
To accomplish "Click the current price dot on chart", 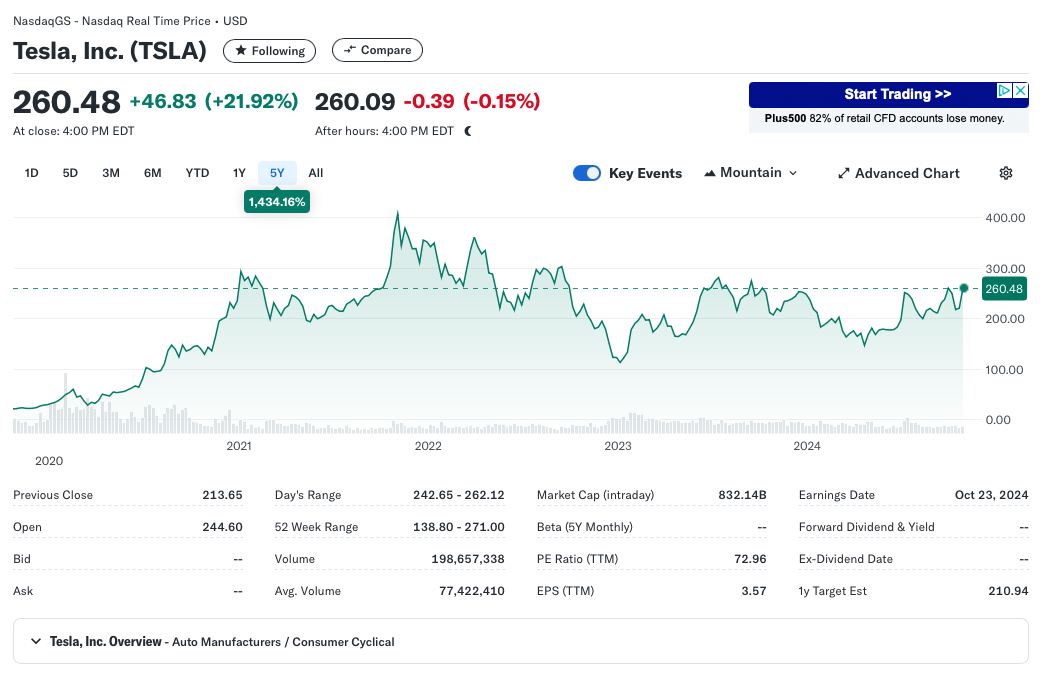I will tap(964, 288).
